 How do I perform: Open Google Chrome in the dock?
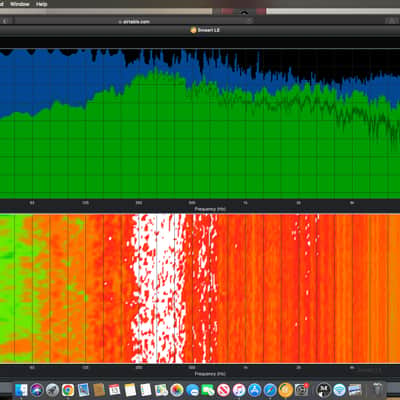pyautogui.click(x=68, y=389)
